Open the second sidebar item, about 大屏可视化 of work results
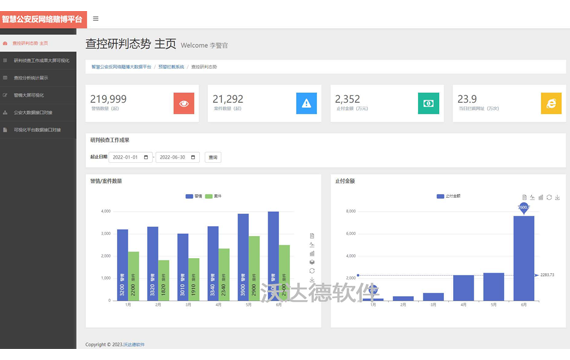Screen dimensions: 570x360 pyautogui.click(x=38, y=61)
